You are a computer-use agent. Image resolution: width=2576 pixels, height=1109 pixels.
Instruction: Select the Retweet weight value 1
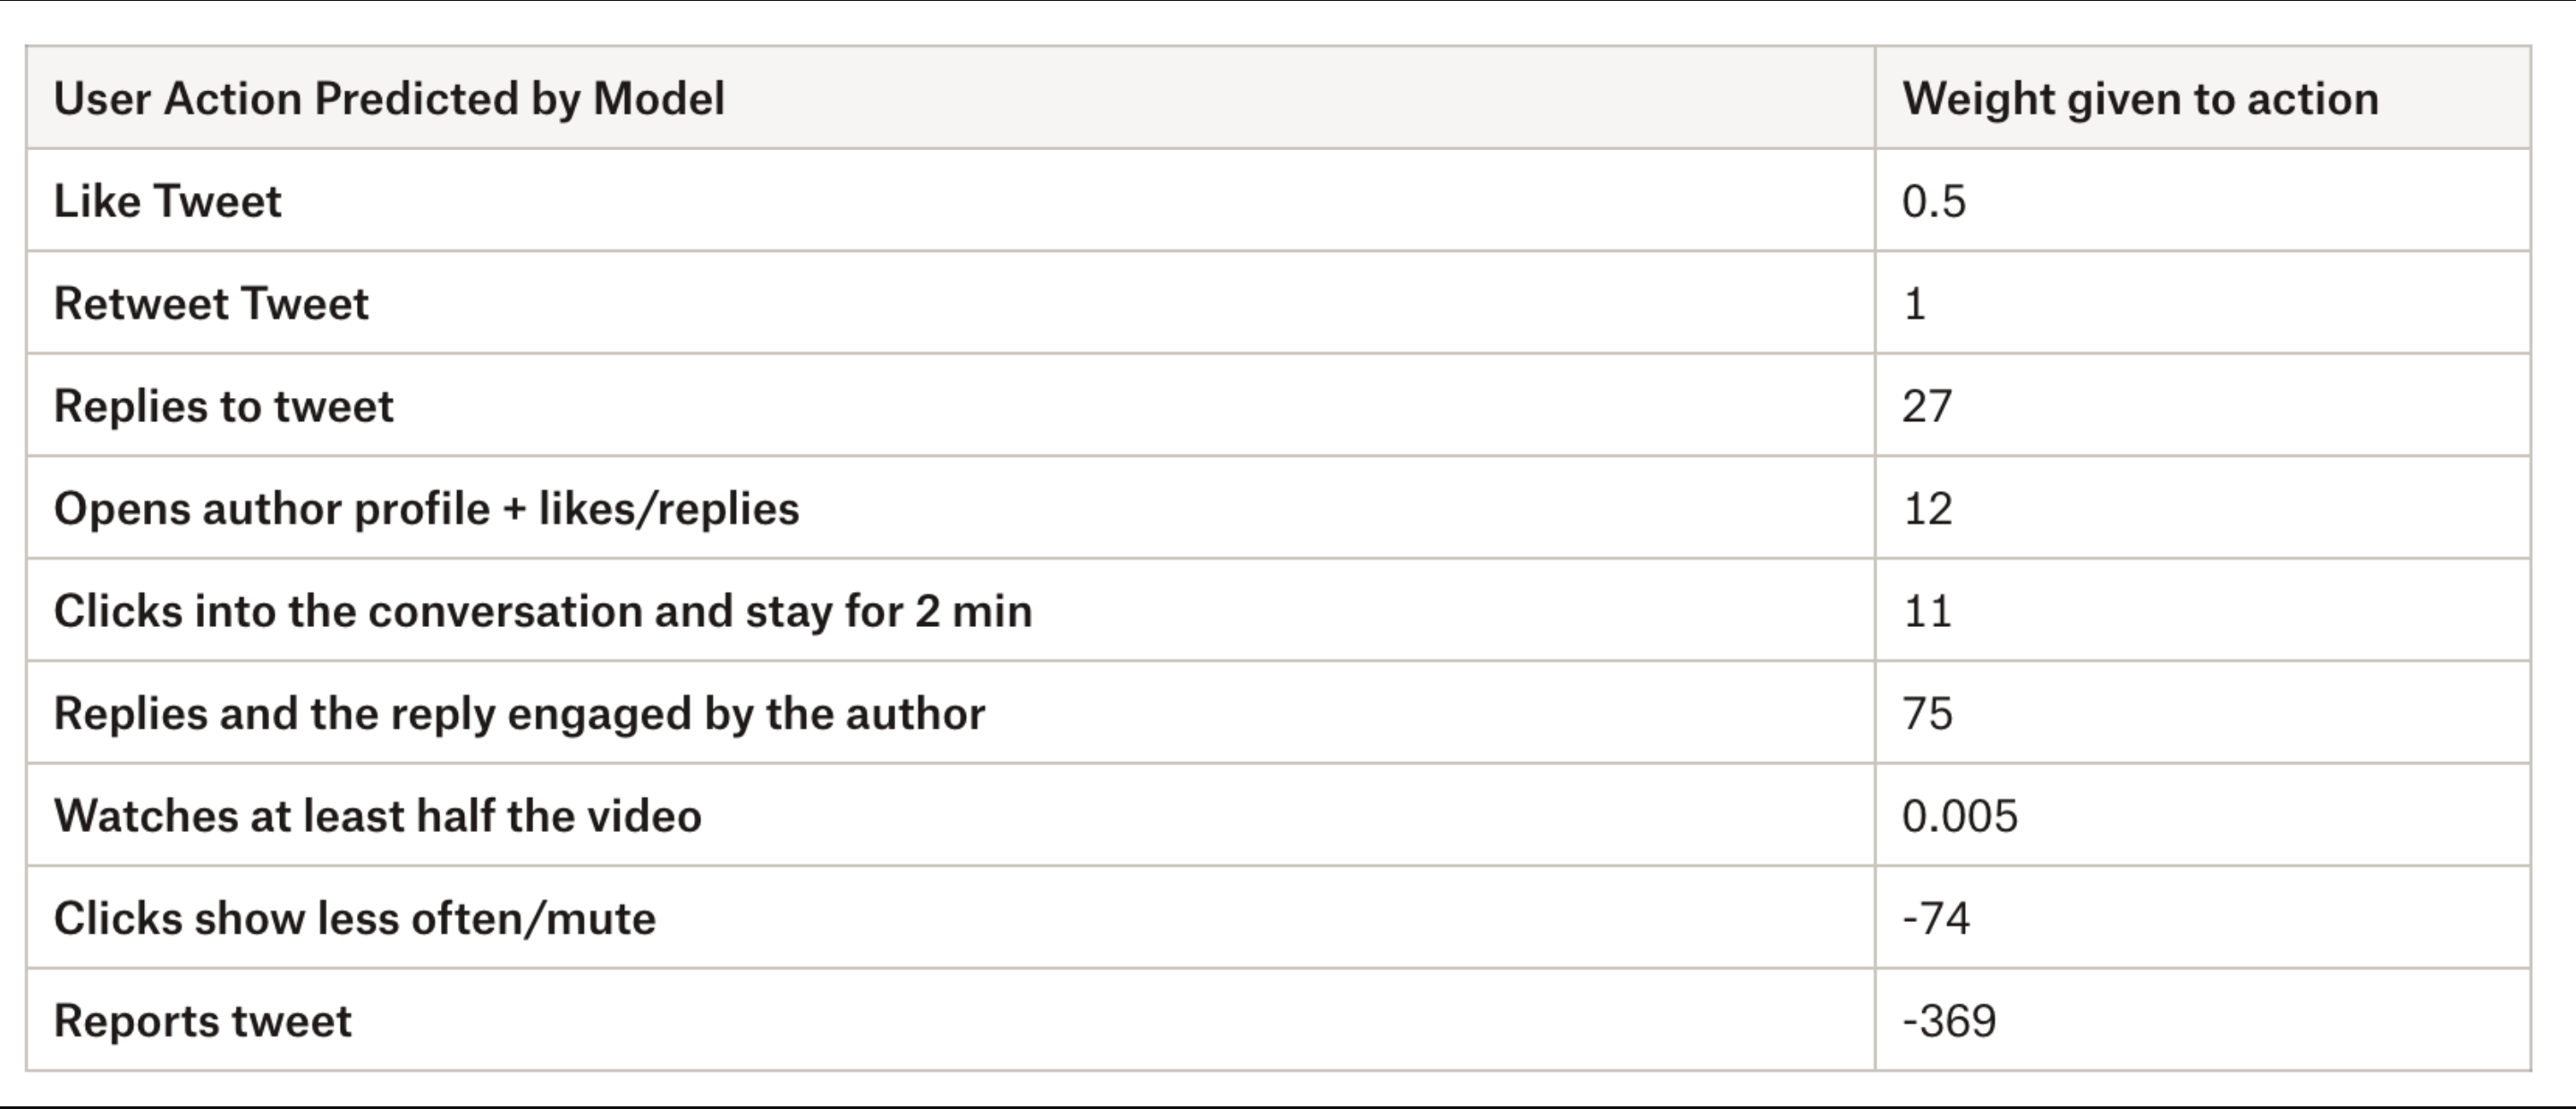point(1914,304)
